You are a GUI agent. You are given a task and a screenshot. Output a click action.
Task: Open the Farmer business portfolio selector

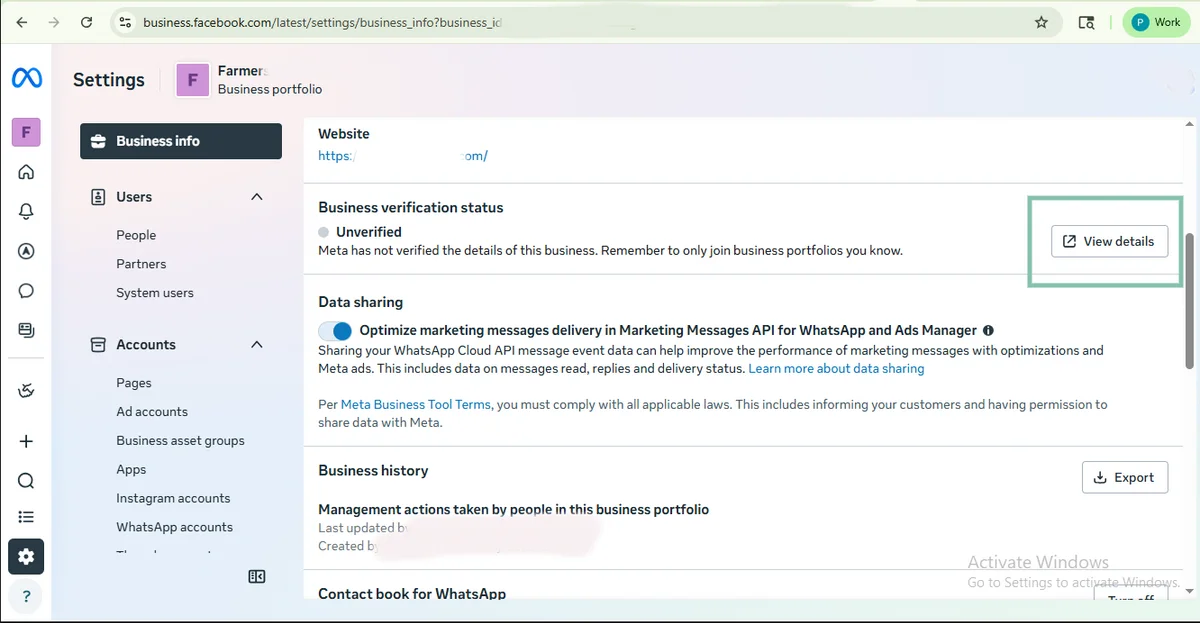point(249,80)
